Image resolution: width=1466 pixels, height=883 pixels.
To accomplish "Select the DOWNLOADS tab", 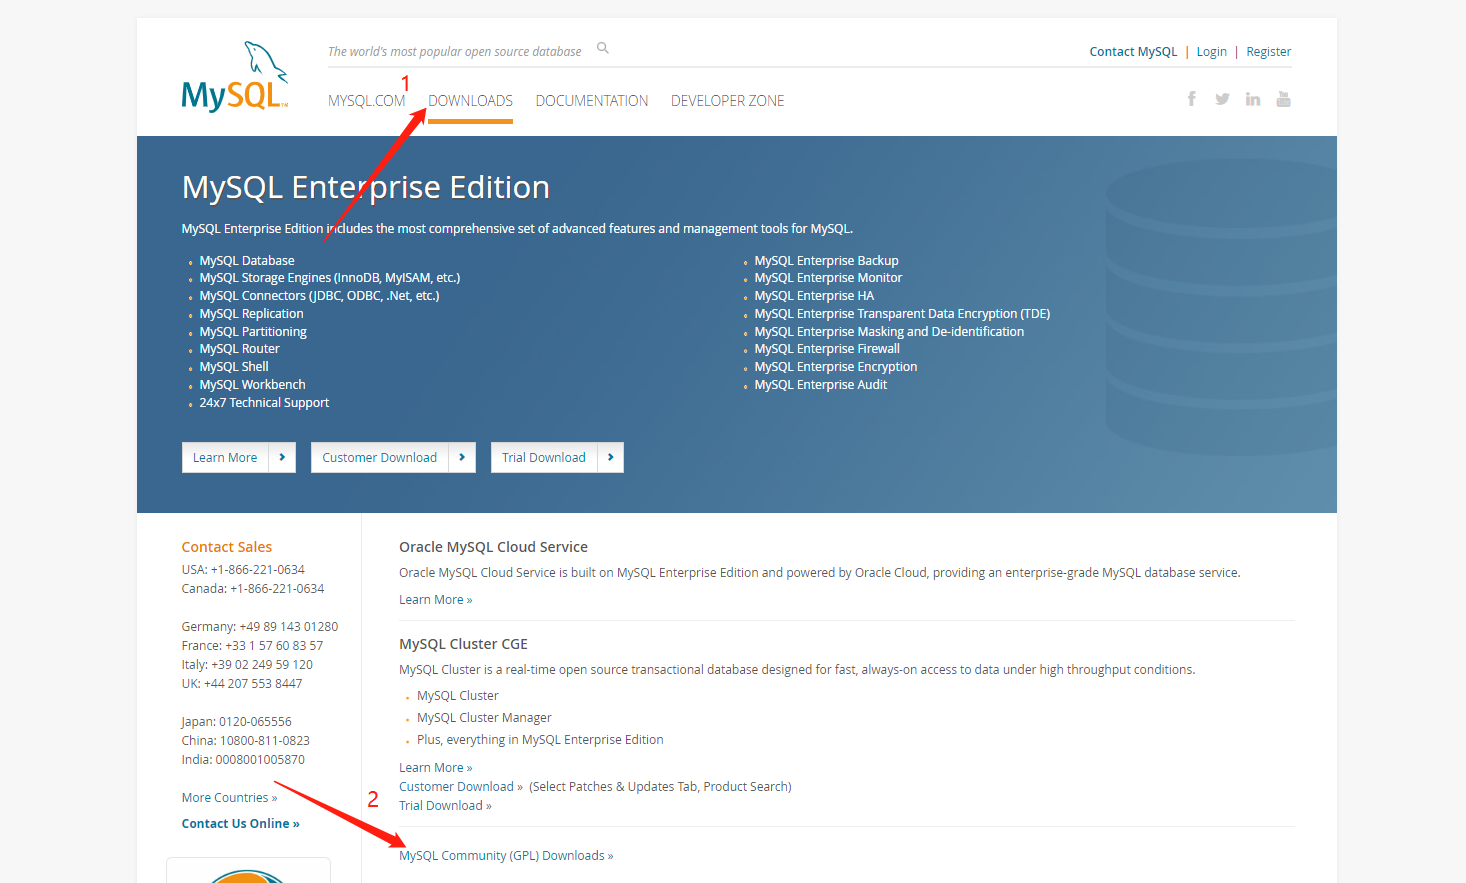I will (470, 101).
